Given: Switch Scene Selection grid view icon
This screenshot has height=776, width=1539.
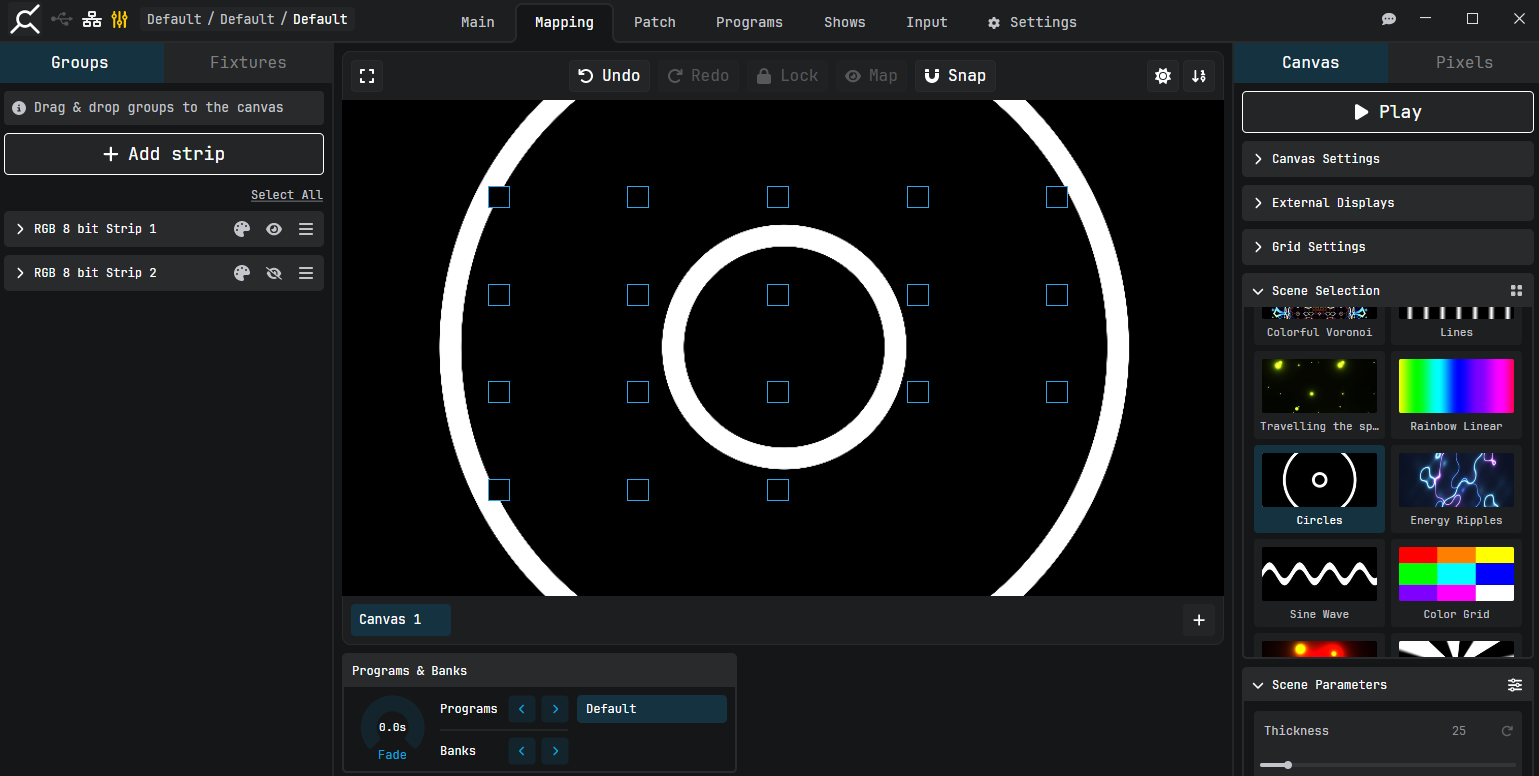Looking at the screenshot, I should (x=1516, y=291).
